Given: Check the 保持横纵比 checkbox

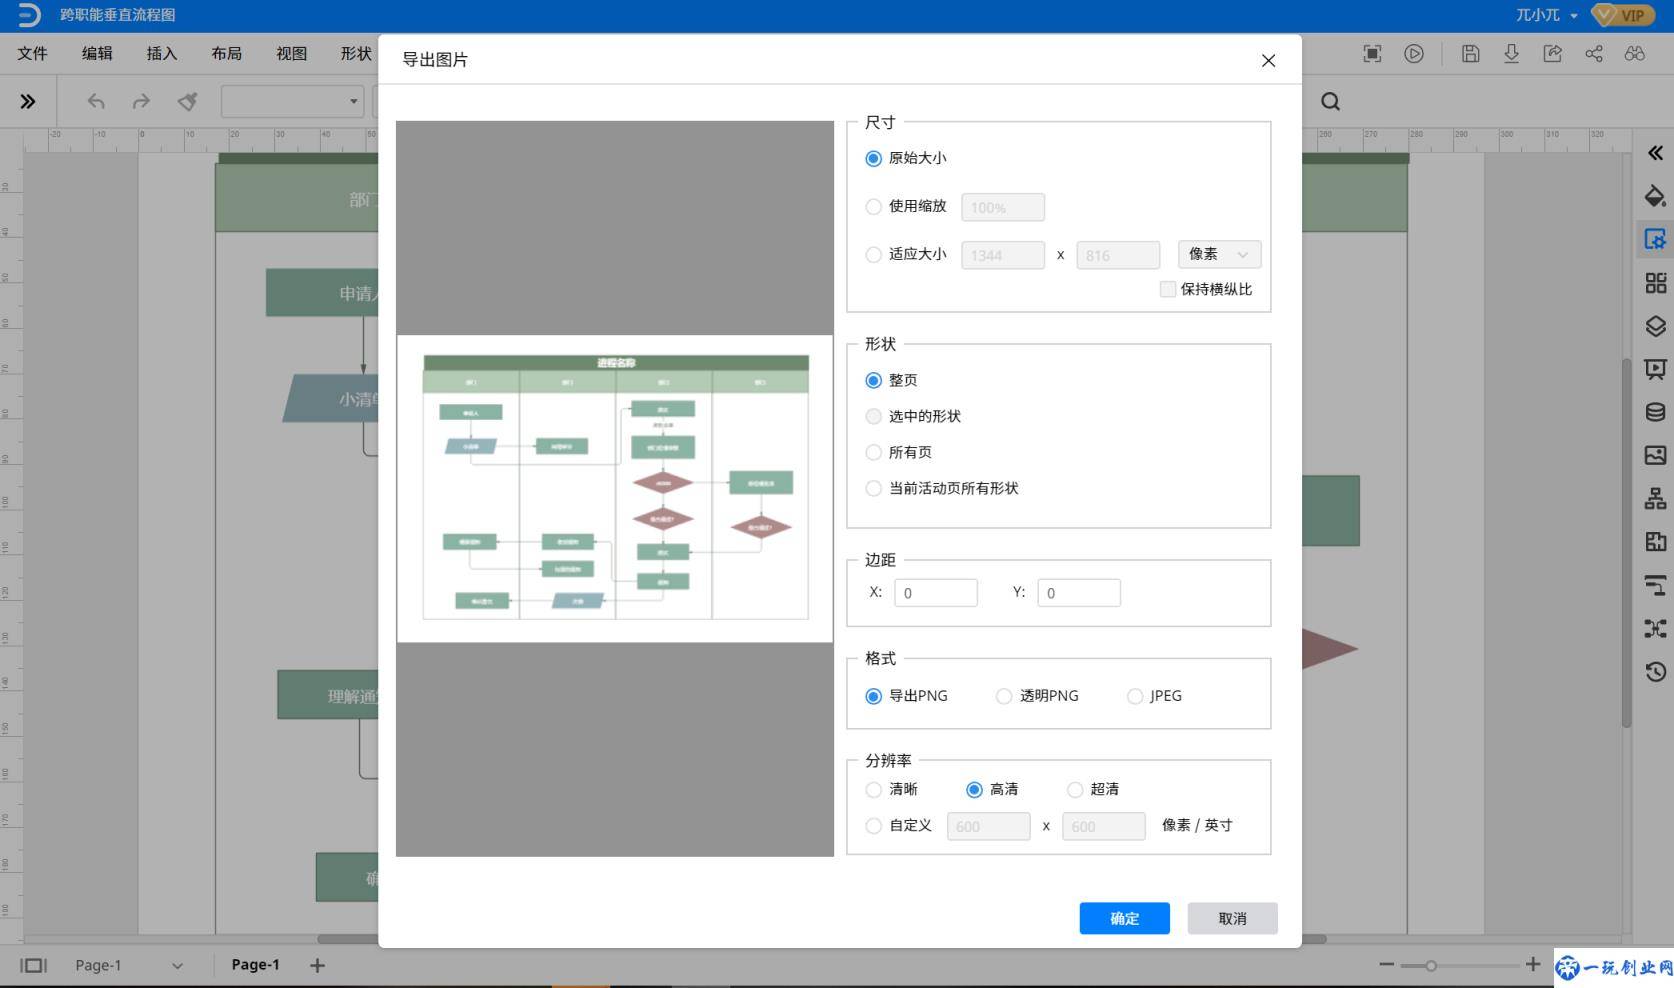Looking at the screenshot, I should tap(1167, 289).
